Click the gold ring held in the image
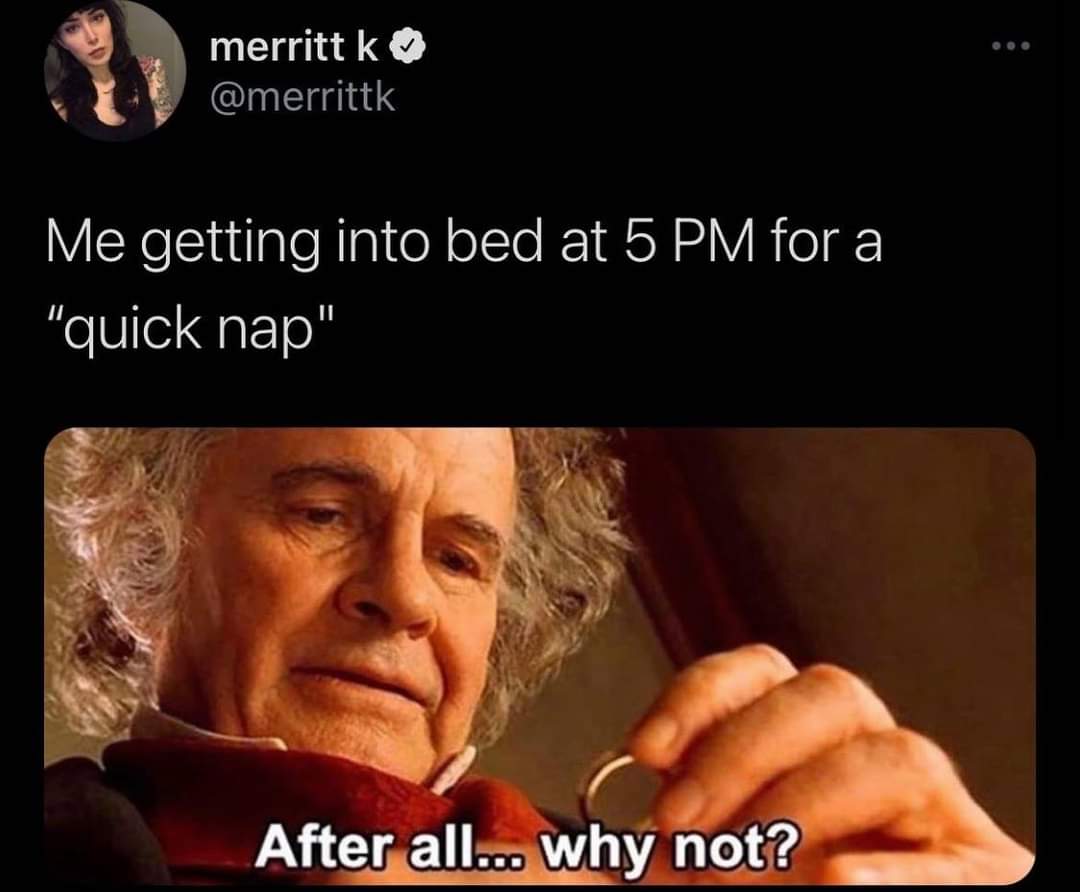This screenshot has width=1080, height=892. (614, 791)
